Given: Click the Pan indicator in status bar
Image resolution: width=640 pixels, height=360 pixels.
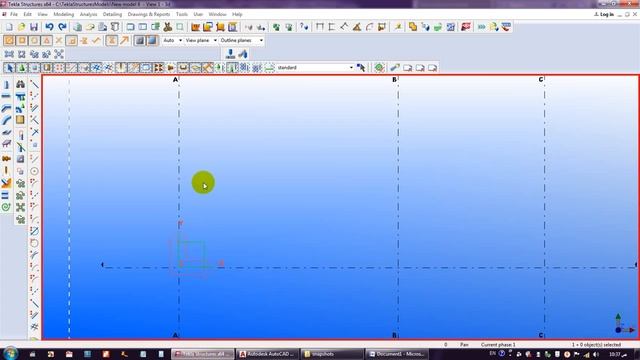Looking at the screenshot, I should [x=464, y=345].
